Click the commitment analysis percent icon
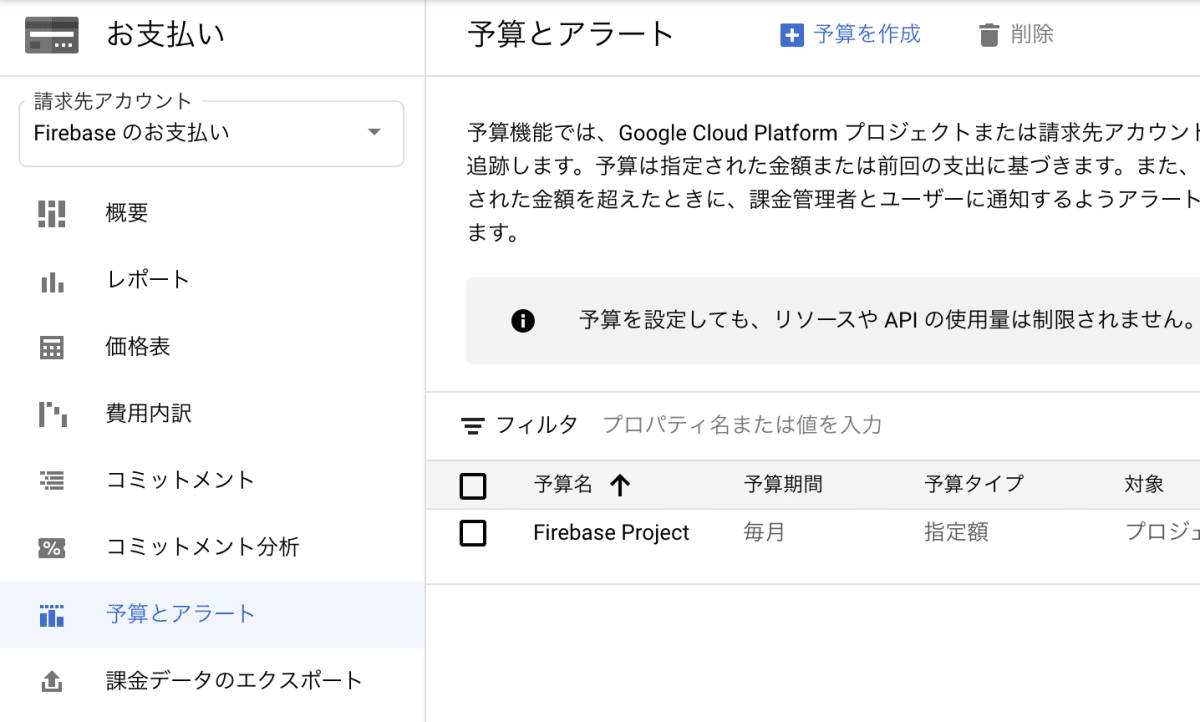1200x722 pixels. pos(52,547)
